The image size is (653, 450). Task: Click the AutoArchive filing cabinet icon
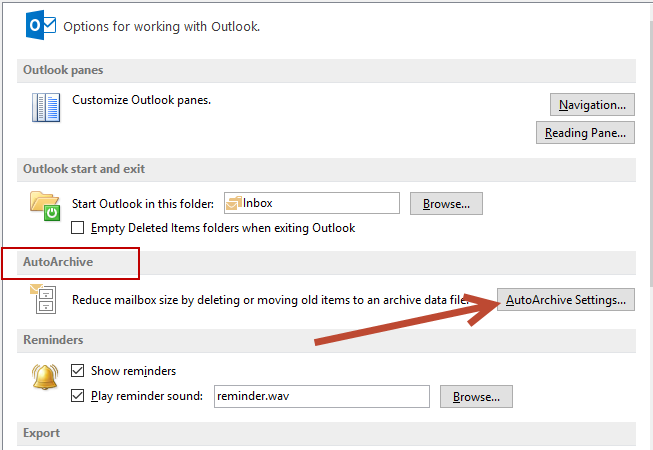point(43,299)
